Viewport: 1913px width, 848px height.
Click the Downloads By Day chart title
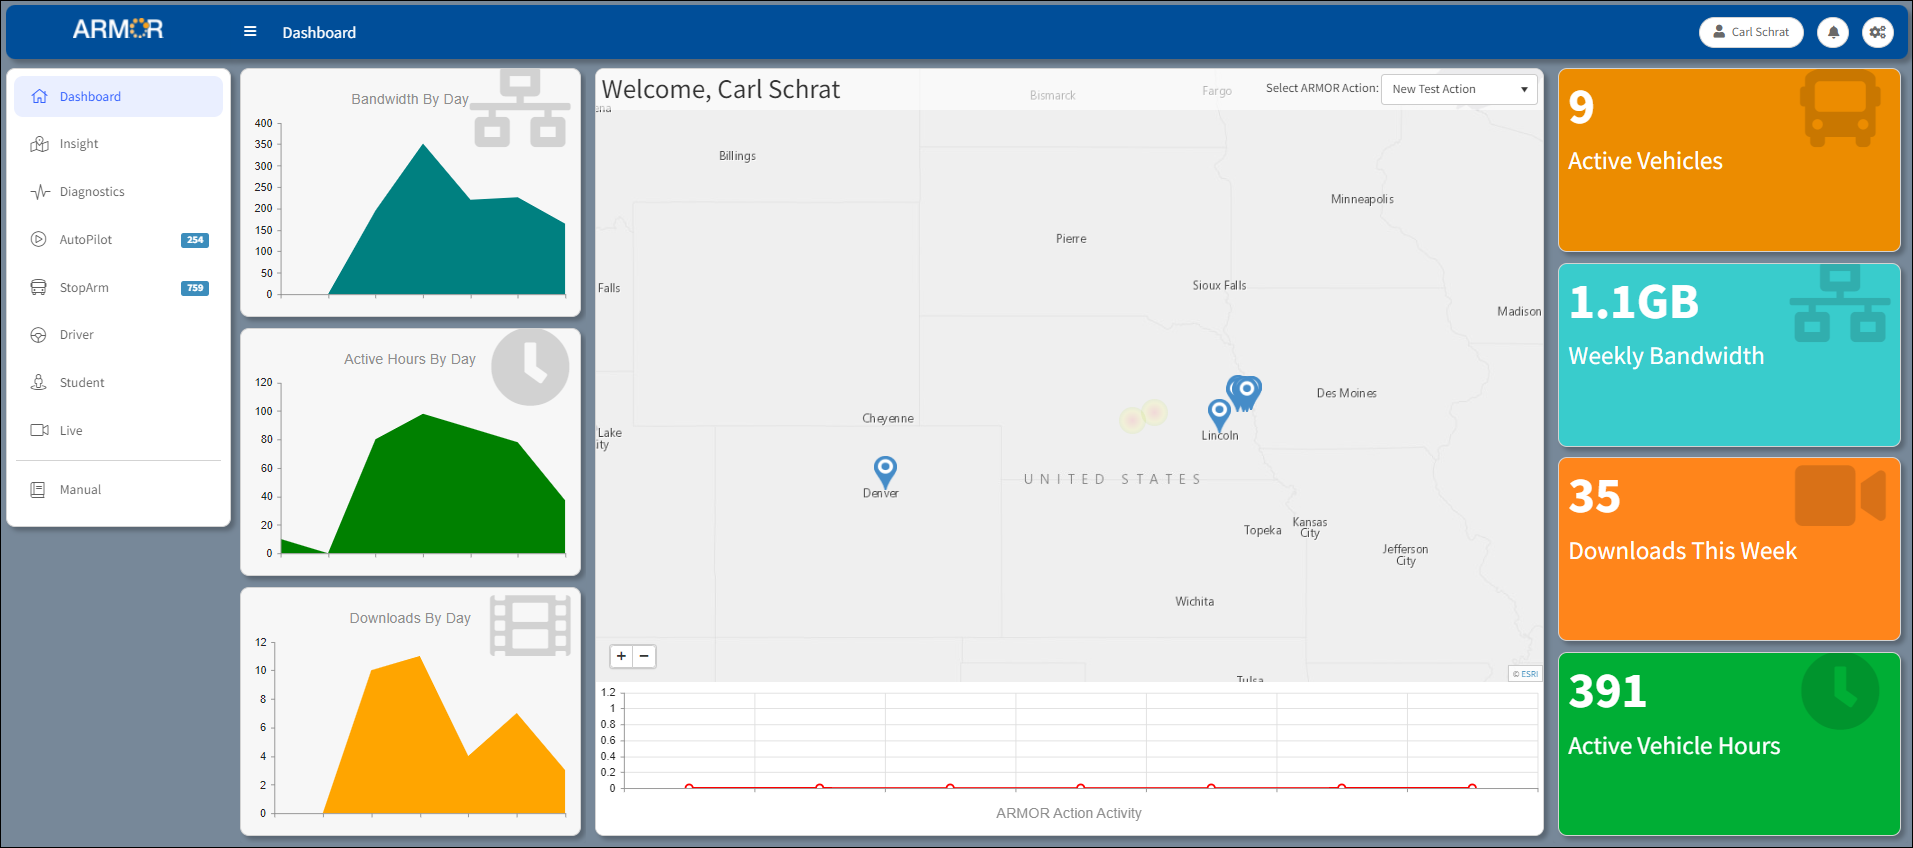click(x=410, y=618)
